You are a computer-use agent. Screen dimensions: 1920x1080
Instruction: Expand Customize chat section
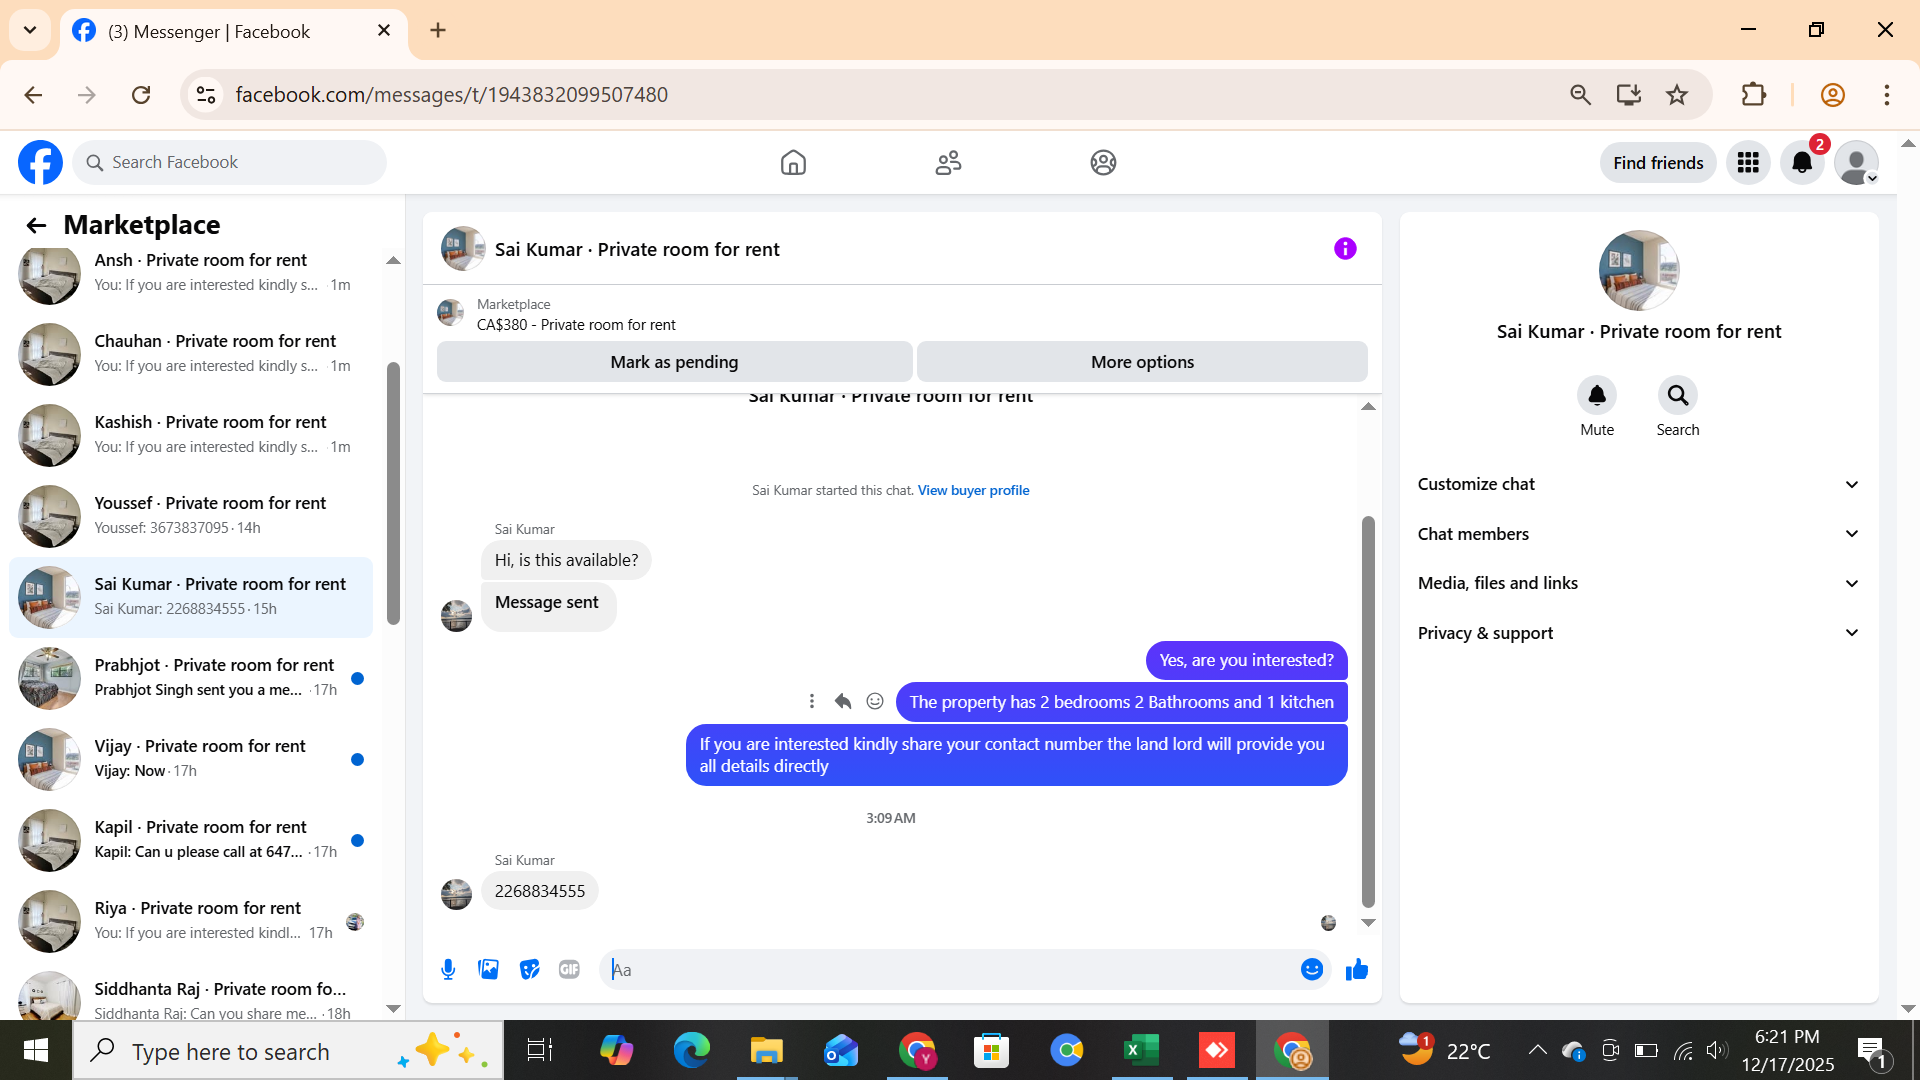pyautogui.click(x=1638, y=484)
